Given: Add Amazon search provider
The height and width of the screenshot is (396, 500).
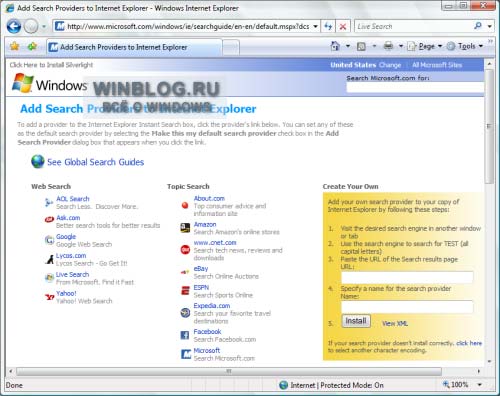Looking at the screenshot, I should [205, 224].
